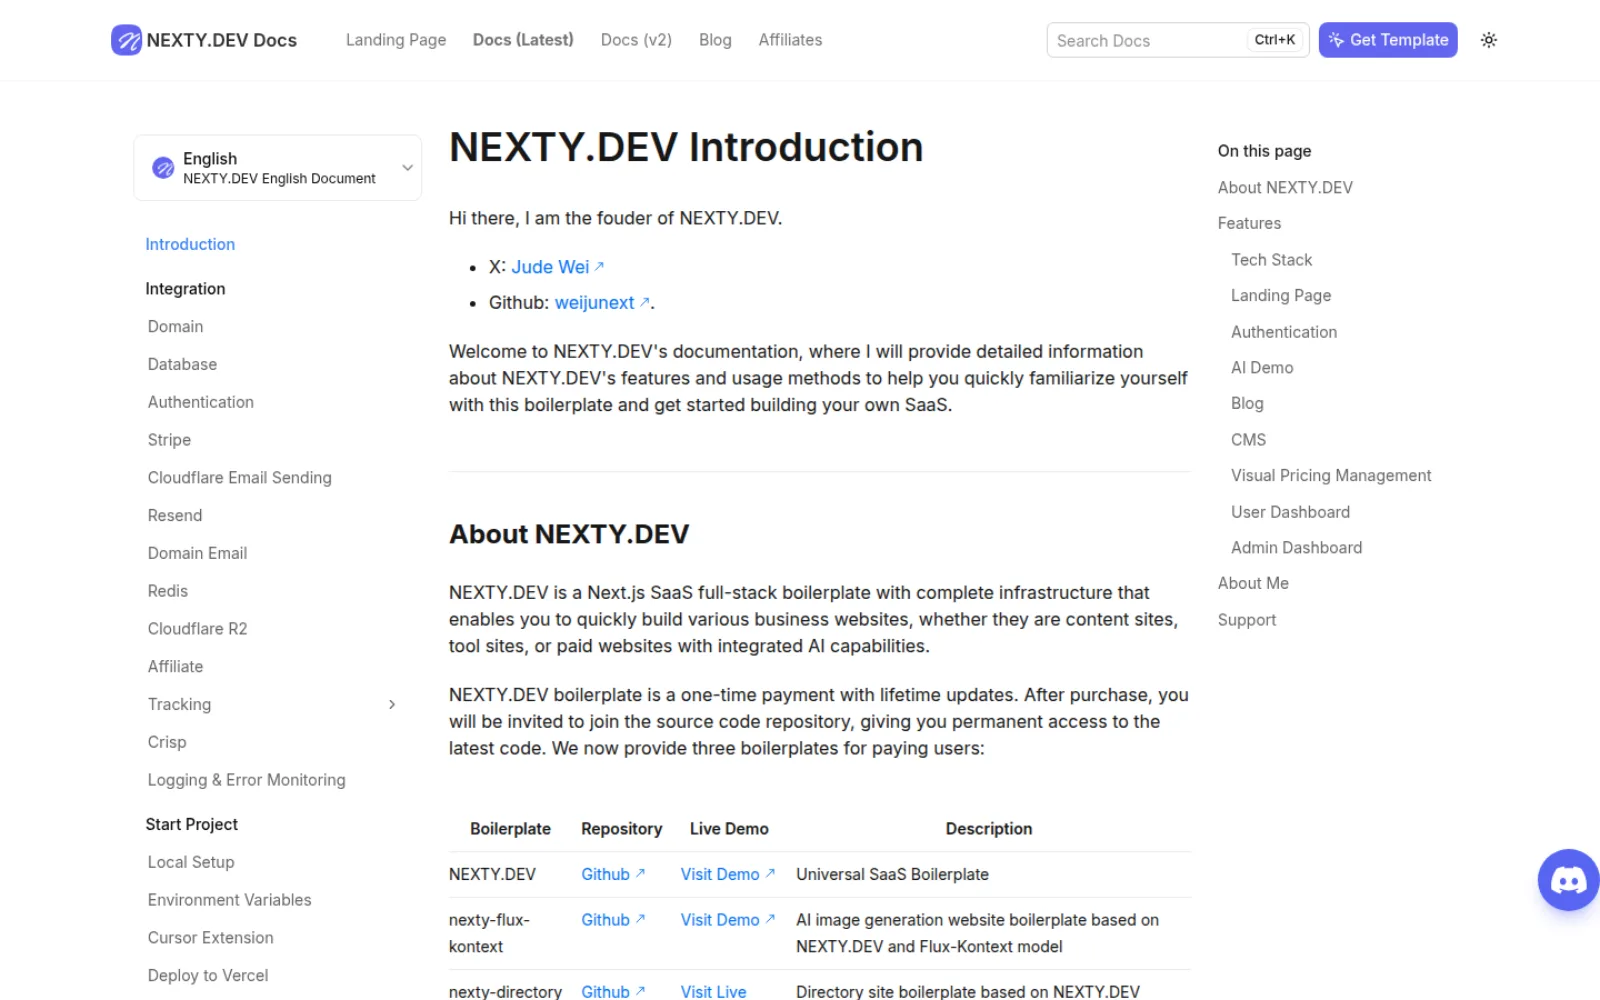
Task: Open Environment Variables sidebar page
Action: point(229,900)
